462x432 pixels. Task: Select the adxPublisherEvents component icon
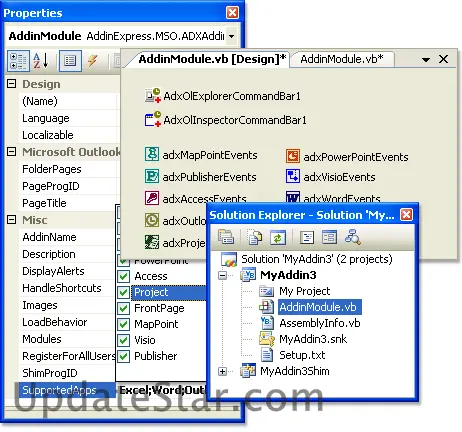coord(152,176)
